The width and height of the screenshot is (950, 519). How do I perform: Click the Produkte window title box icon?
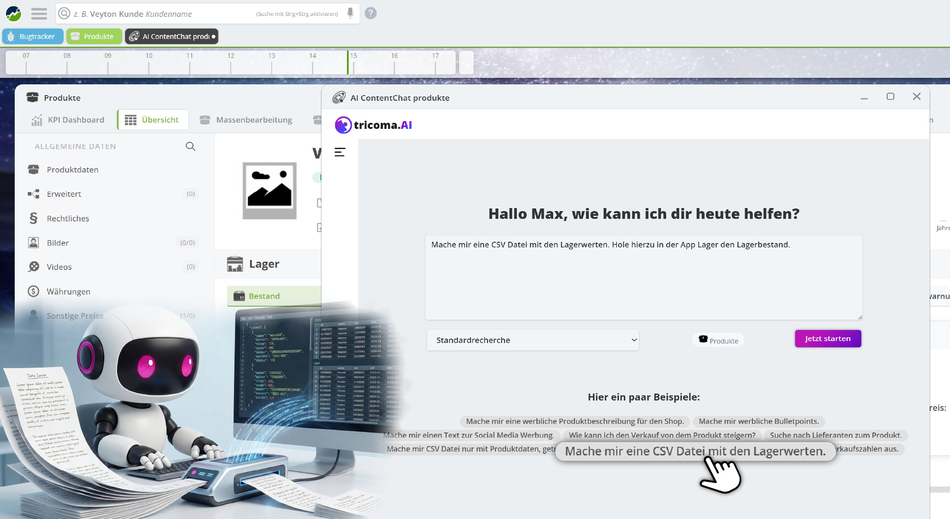click(32, 98)
